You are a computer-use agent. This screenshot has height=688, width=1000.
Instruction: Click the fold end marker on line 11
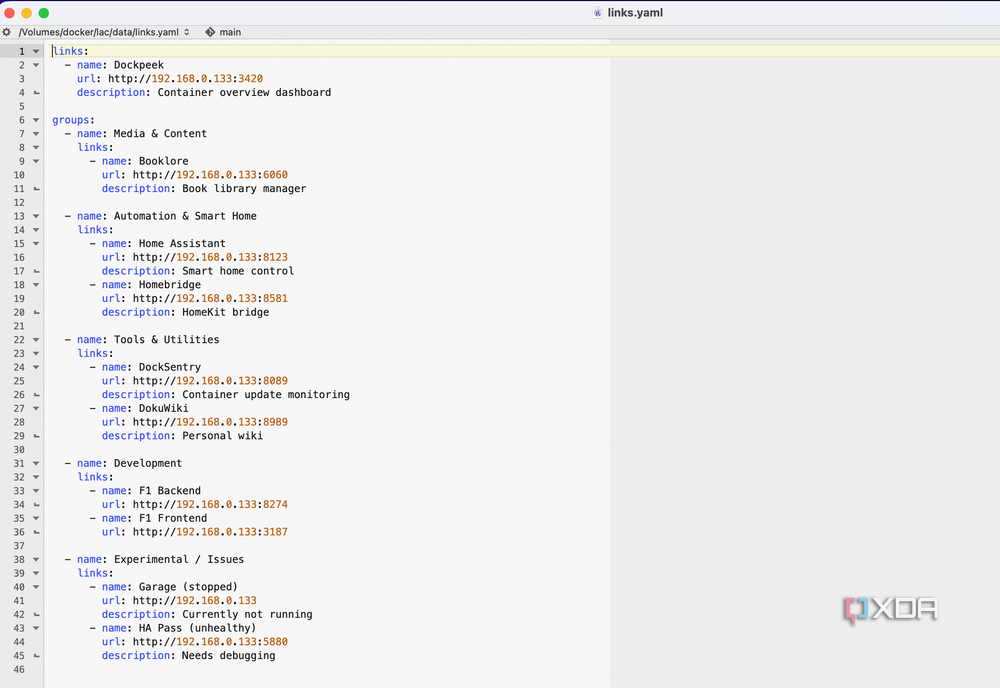pos(36,189)
